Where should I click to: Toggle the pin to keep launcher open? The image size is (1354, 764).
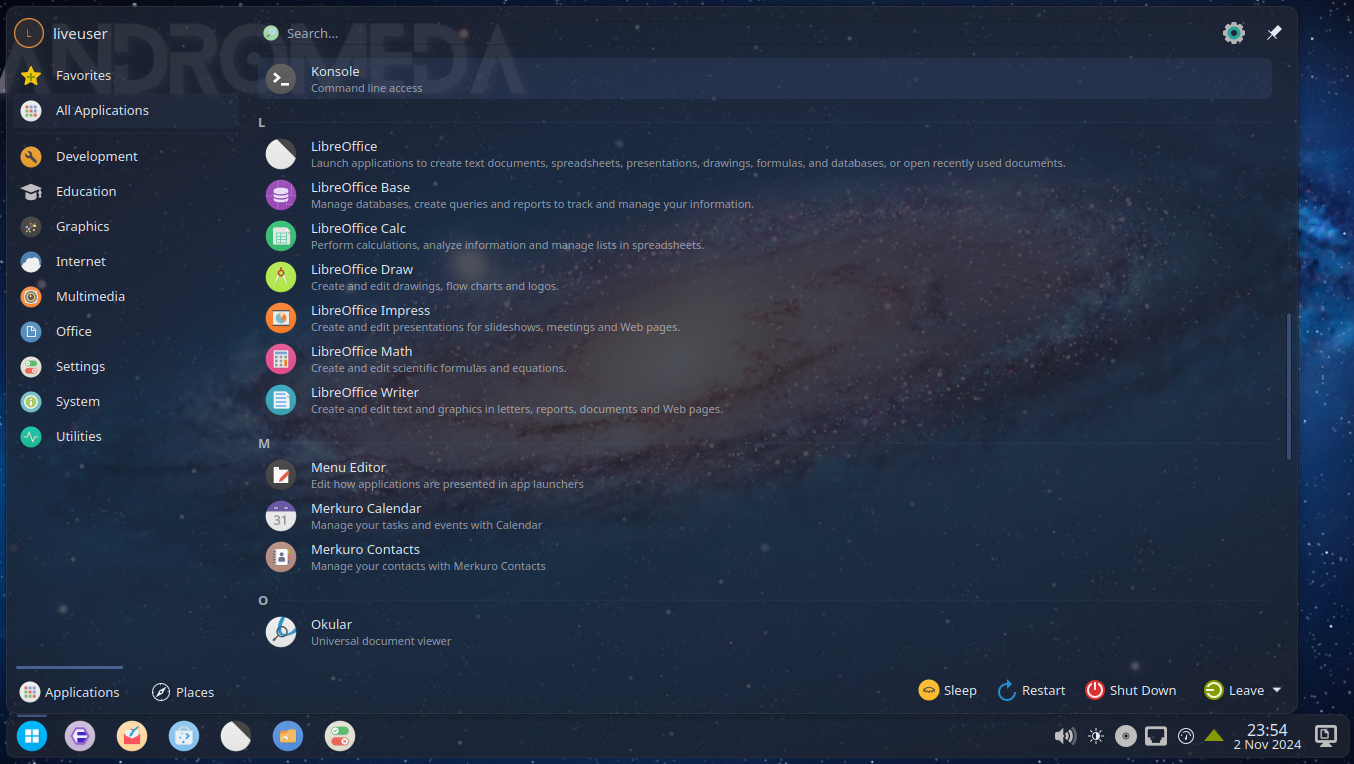[1274, 33]
